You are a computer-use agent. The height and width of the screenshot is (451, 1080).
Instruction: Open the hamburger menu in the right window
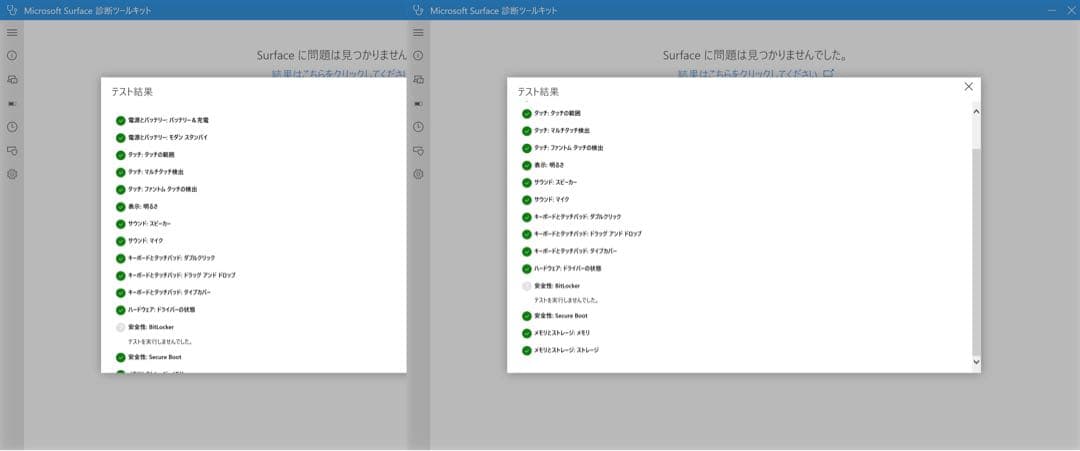pos(418,32)
